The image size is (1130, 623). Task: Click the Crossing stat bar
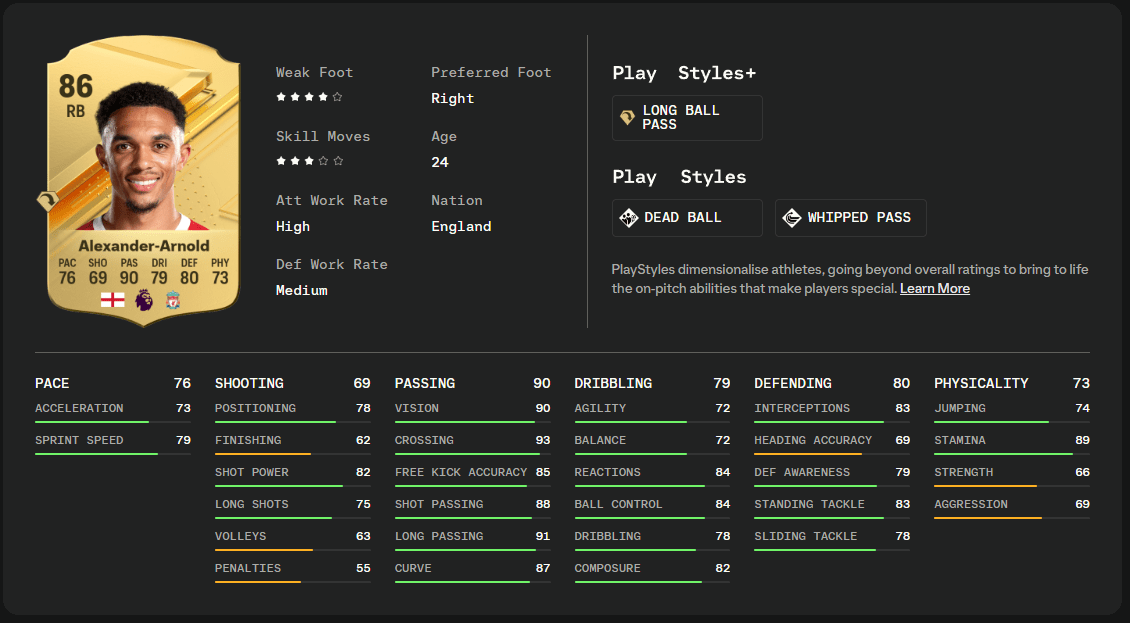tap(472, 454)
